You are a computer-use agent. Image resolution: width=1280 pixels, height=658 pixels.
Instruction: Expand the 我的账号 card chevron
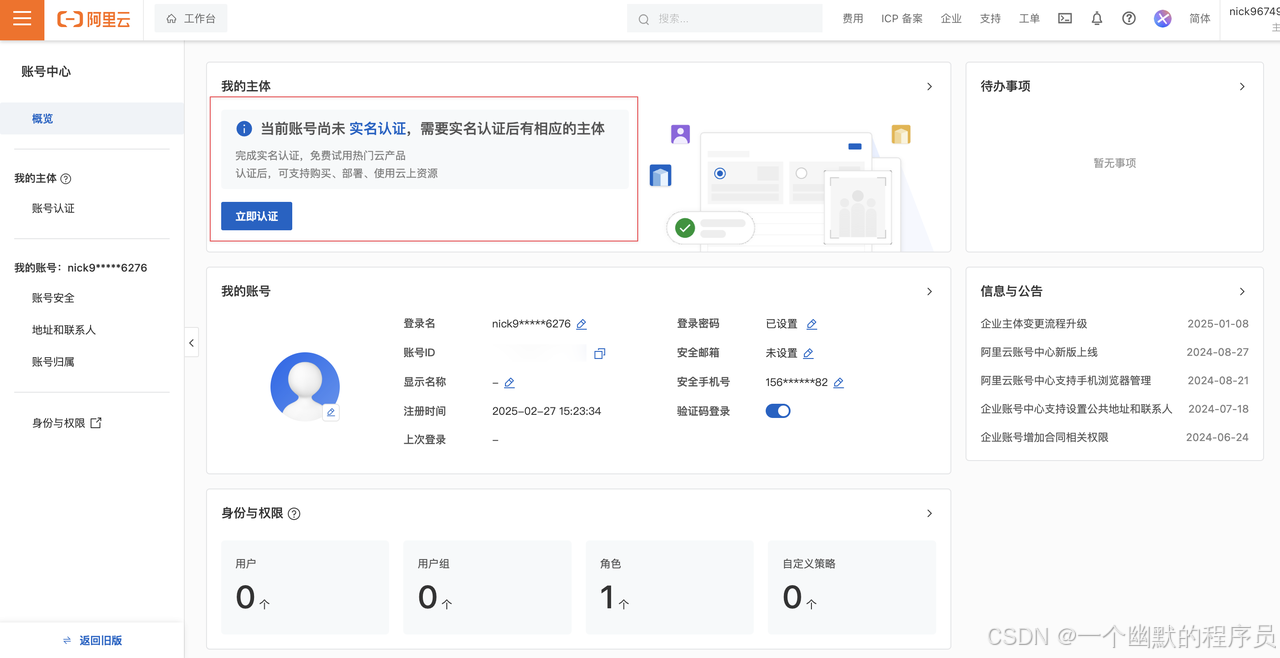pos(929,292)
